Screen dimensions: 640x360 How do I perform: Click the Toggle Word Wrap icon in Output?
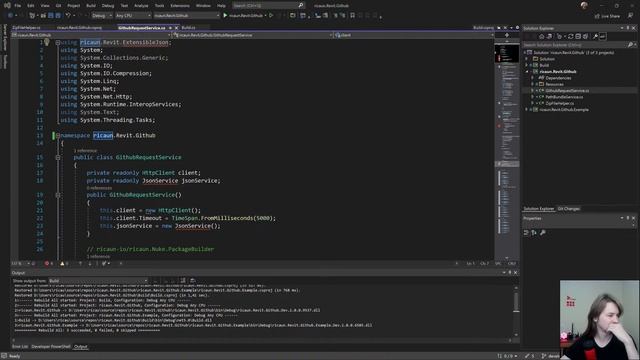coord(192,280)
